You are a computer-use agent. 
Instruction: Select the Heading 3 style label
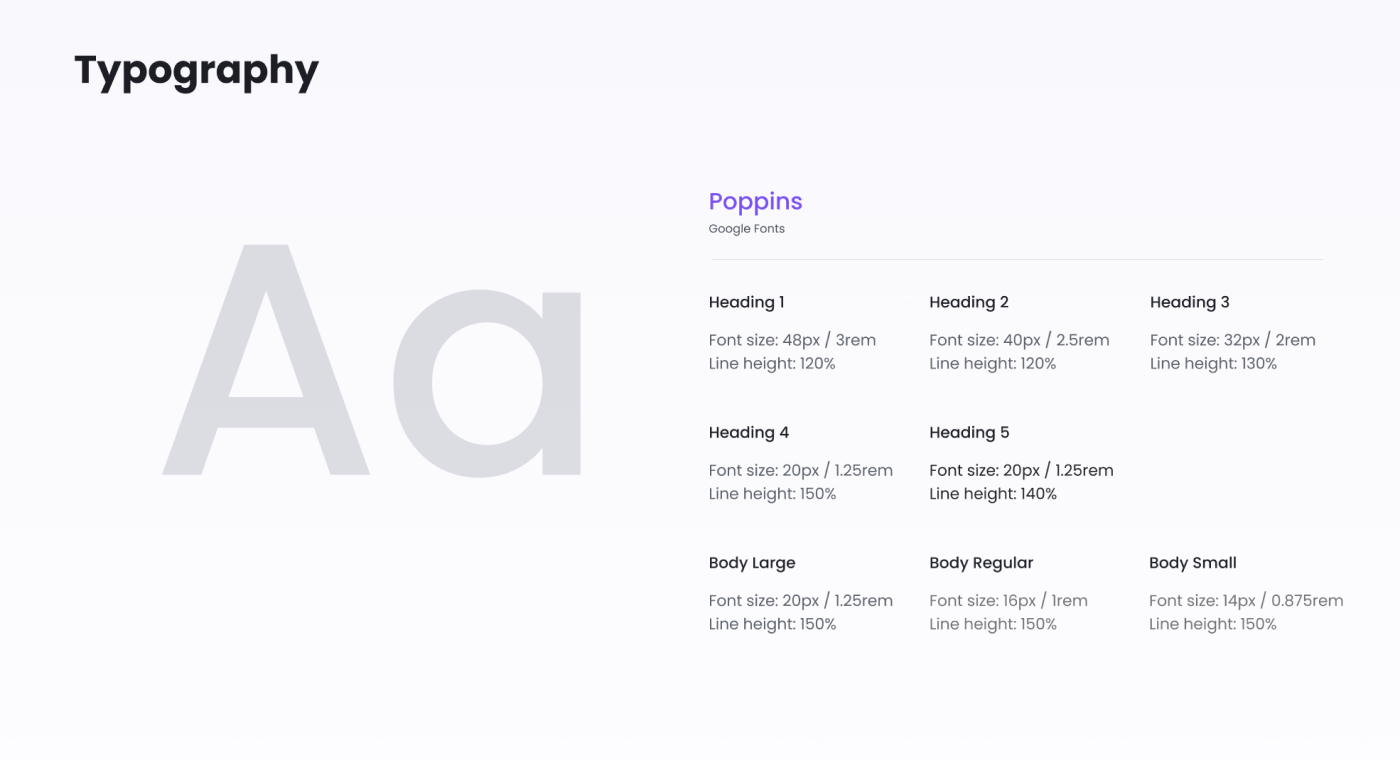pyautogui.click(x=1189, y=302)
